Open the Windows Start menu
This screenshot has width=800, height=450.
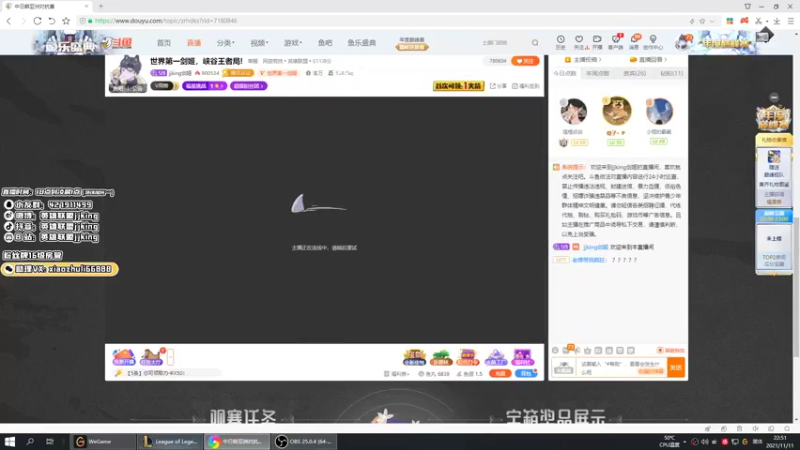coord(10,441)
